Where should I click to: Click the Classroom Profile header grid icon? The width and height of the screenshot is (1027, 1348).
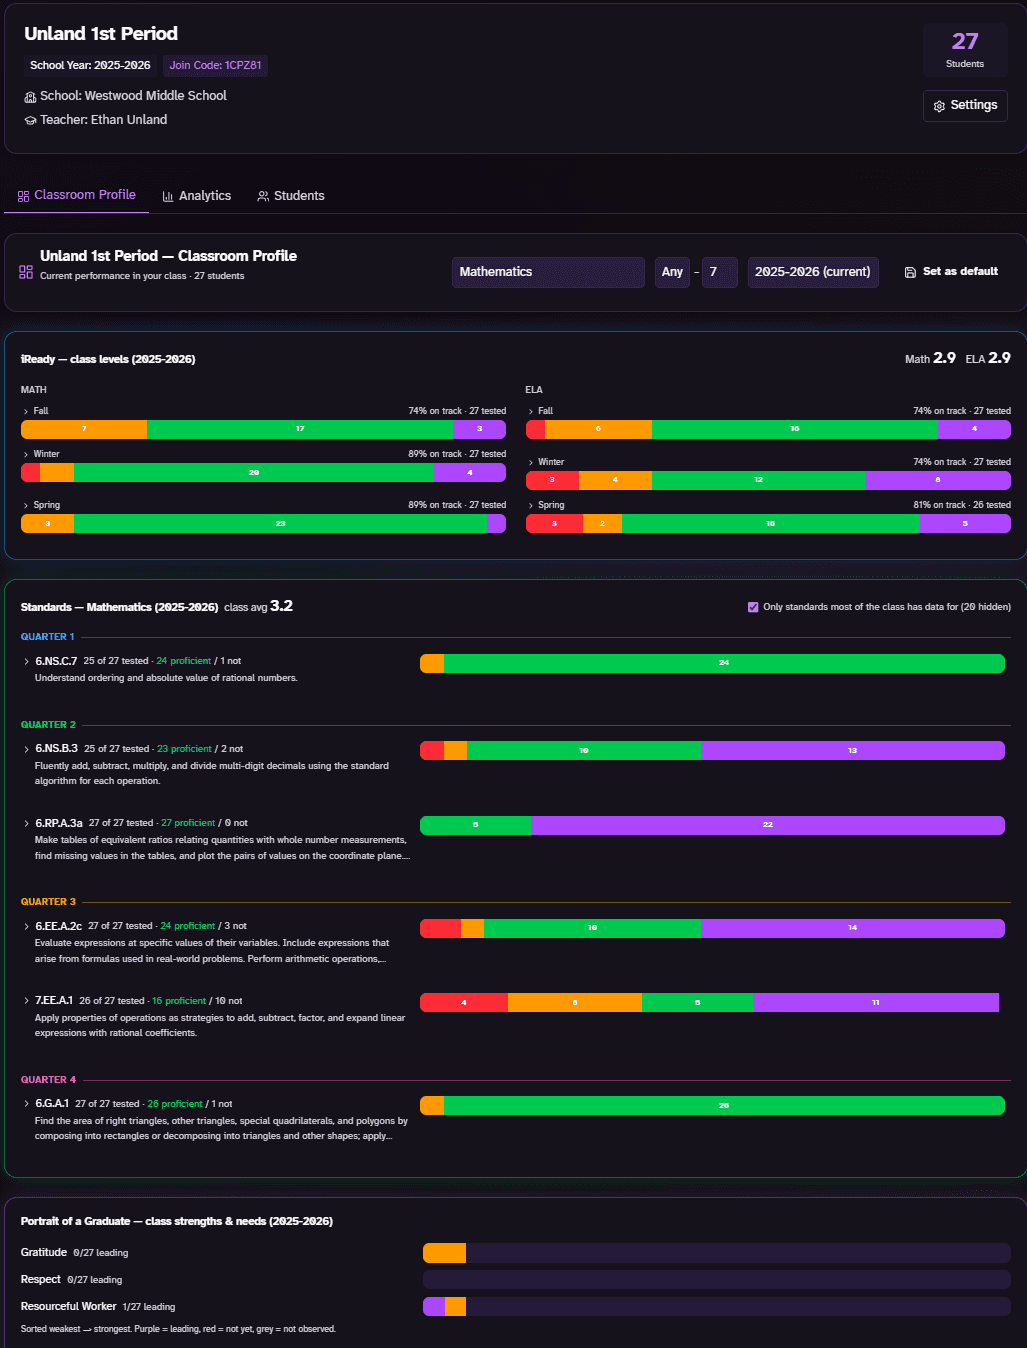pos(26,272)
